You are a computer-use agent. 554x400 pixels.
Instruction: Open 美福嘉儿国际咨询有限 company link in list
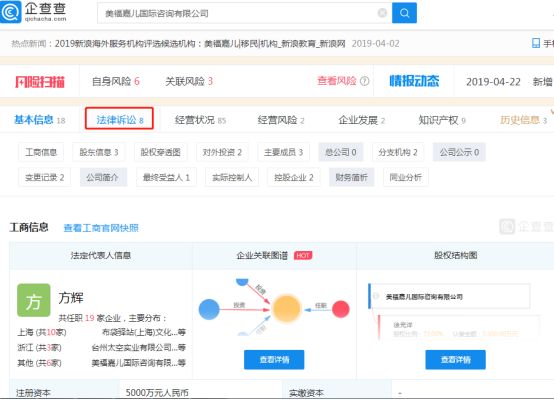138,363
